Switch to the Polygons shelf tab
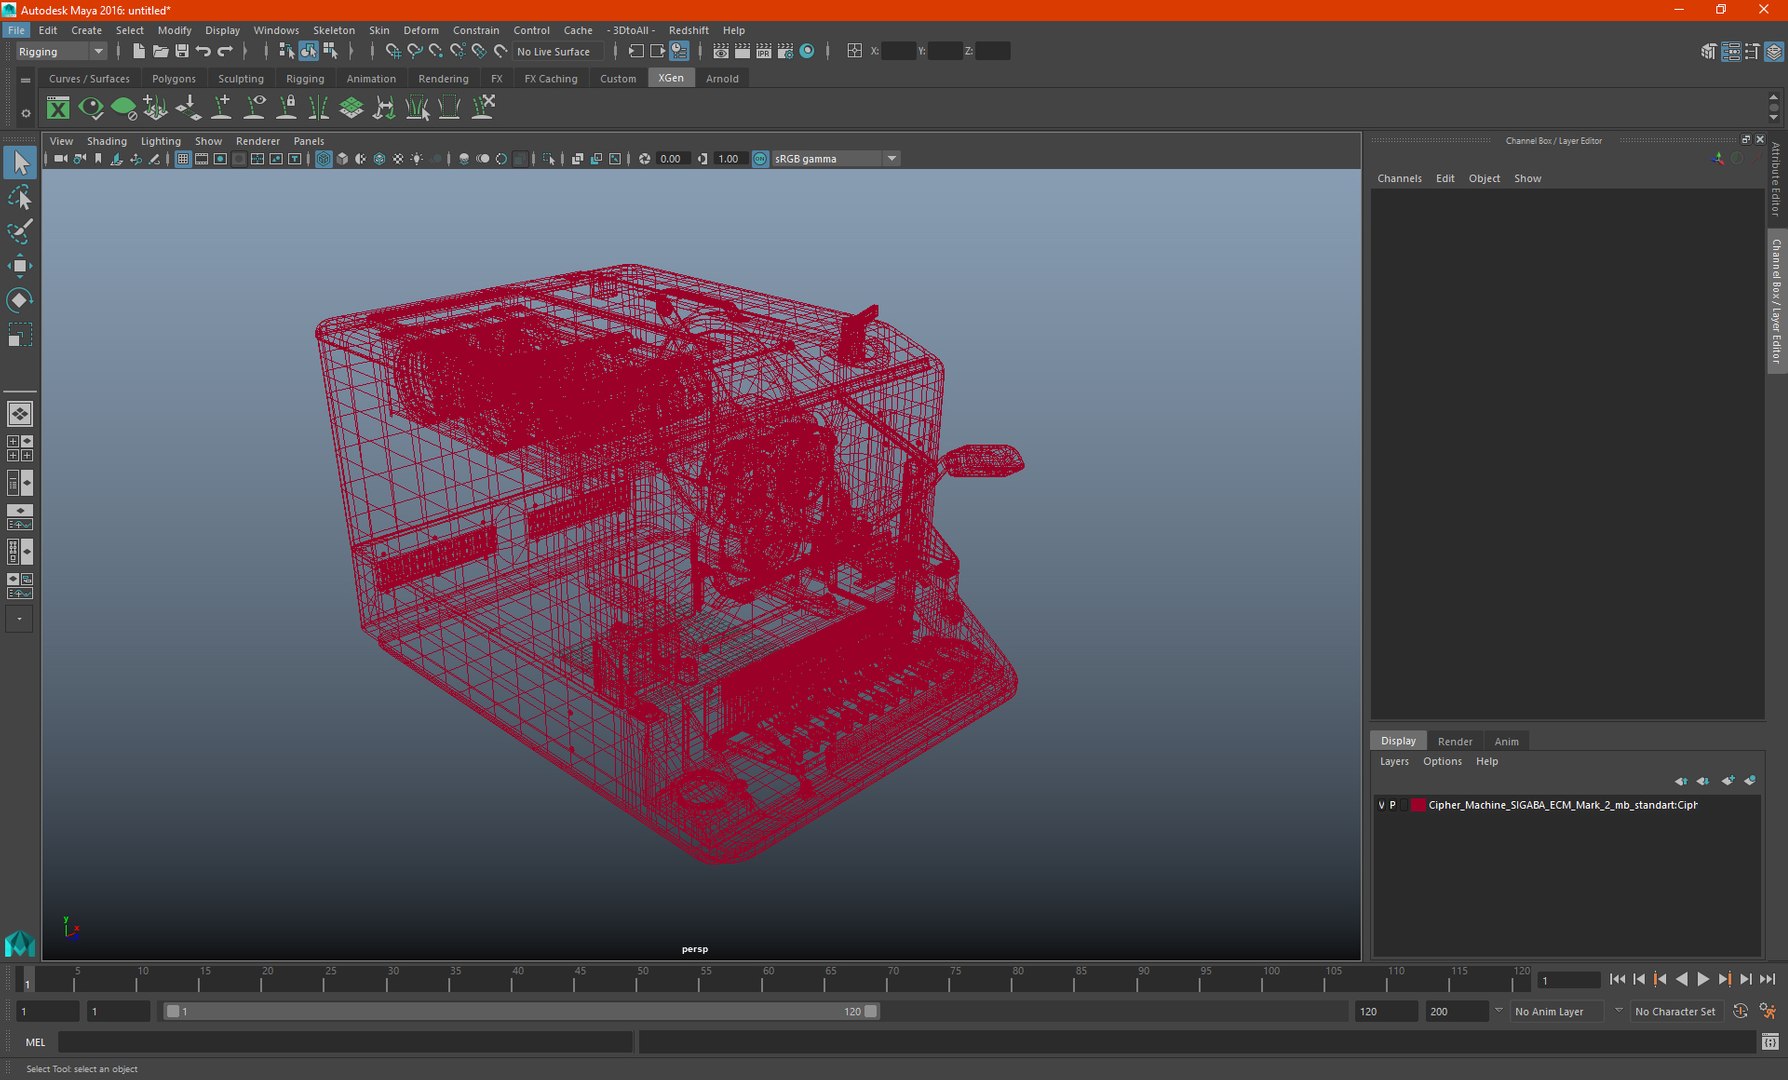1788x1080 pixels. click(x=173, y=79)
